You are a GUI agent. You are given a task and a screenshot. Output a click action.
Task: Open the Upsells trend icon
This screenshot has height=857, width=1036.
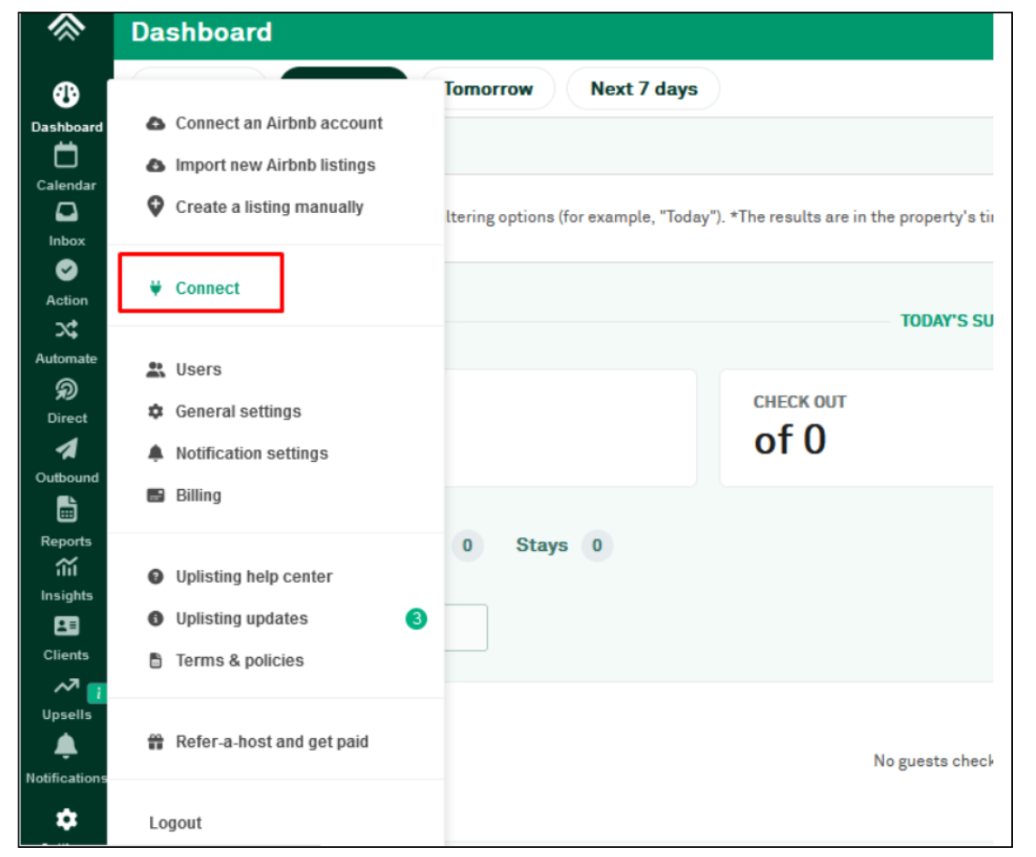[66, 687]
